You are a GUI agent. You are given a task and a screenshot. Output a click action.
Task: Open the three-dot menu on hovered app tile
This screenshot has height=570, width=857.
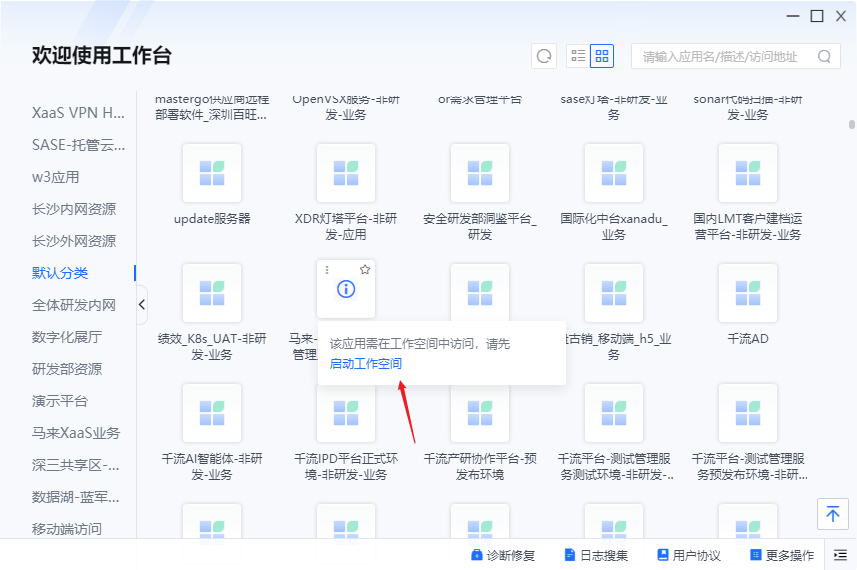click(x=327, y=270)
